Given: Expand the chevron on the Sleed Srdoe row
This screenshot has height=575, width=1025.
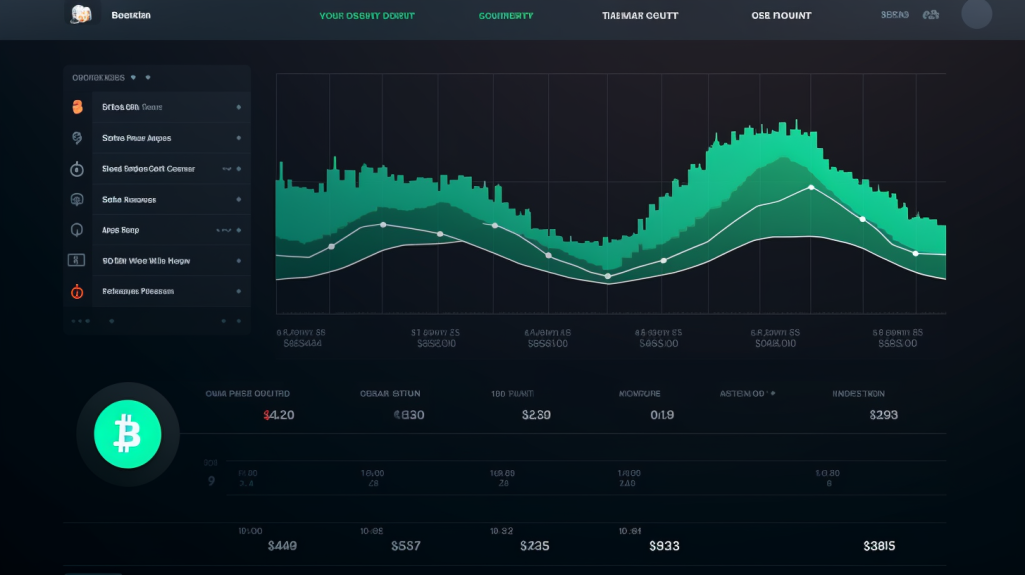Looking at the screenshot, I should [228, 169].
